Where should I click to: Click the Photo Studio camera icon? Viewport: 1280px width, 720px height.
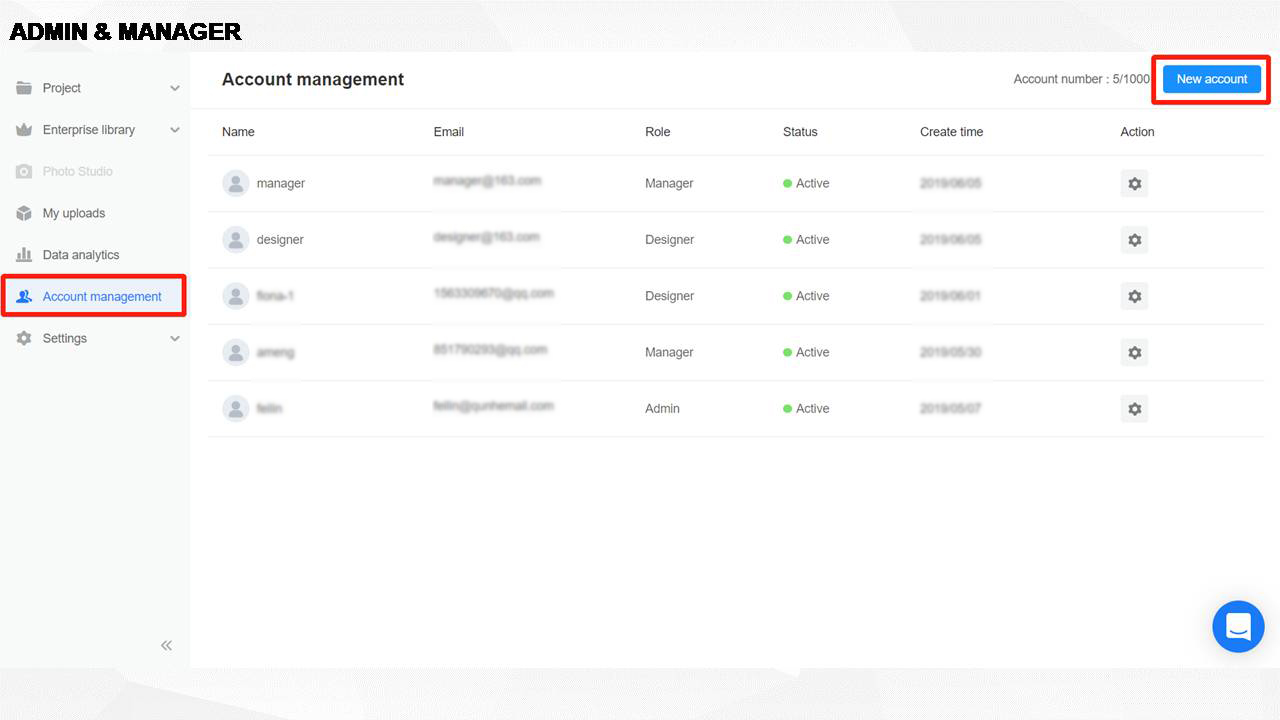click(x=24, y=171)
